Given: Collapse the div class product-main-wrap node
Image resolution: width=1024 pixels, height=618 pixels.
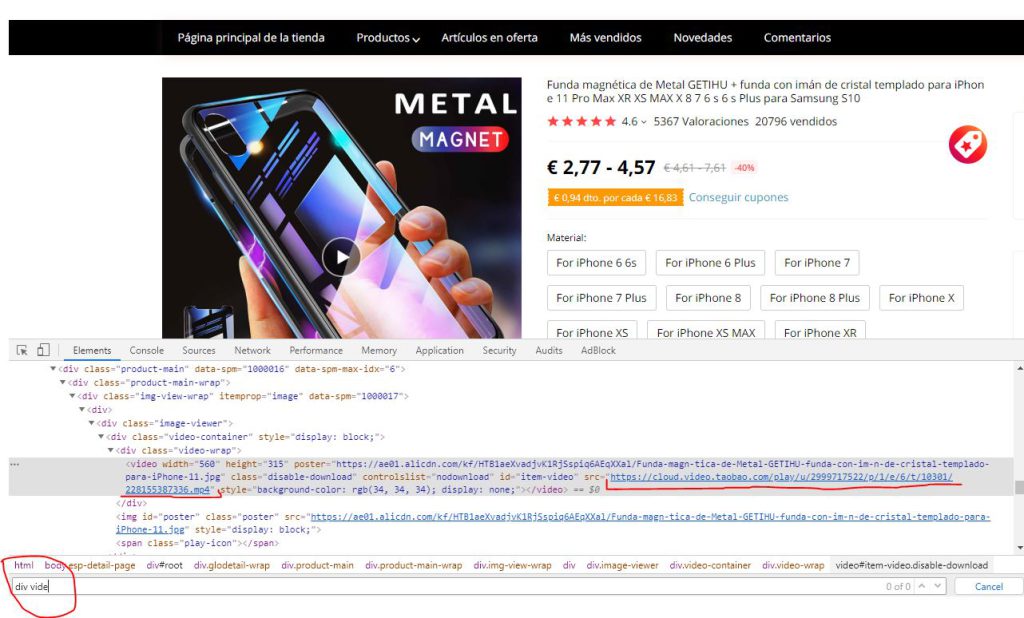Looking at the screenshot, I should (x=63, y=383).
